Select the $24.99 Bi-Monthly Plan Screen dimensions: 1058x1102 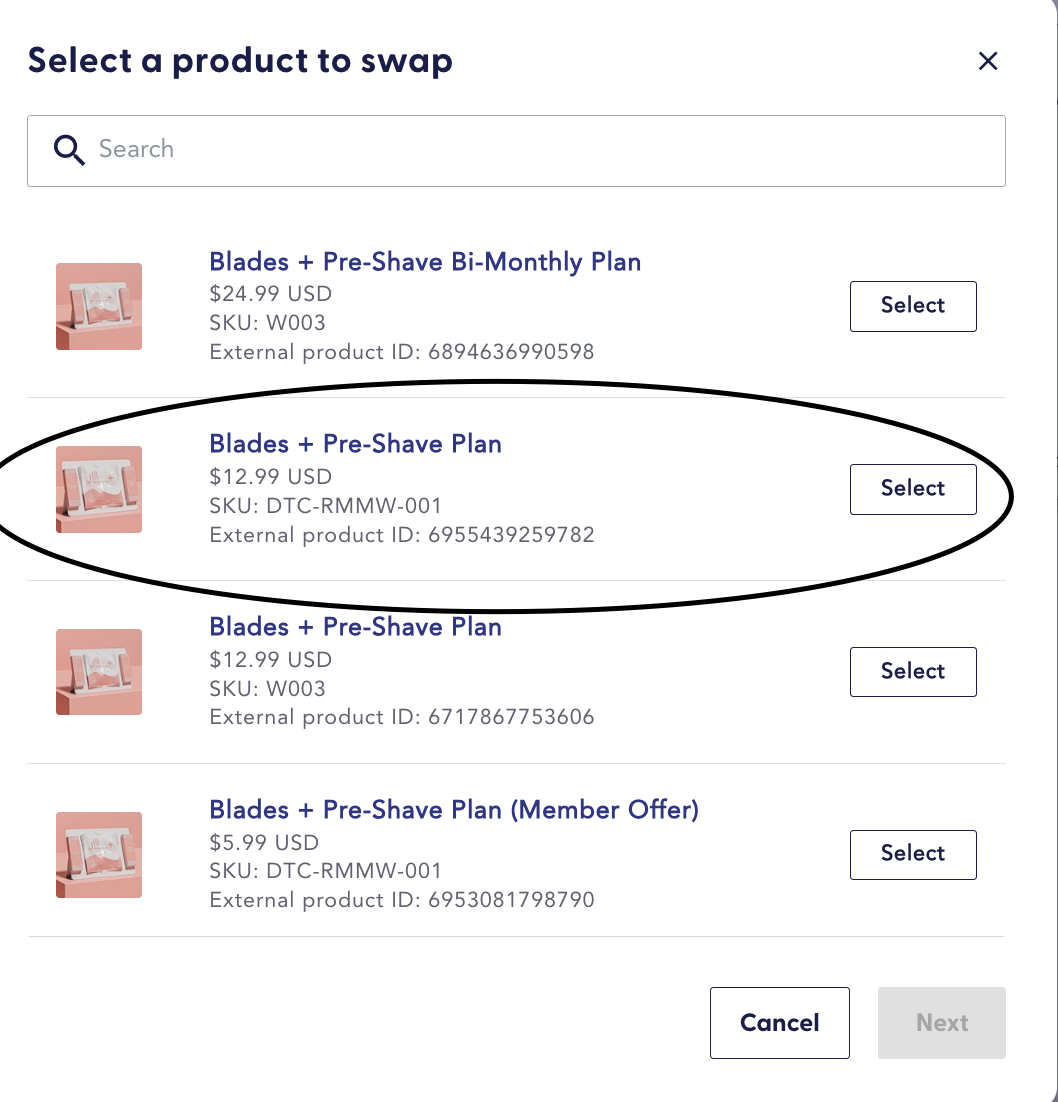pyautogui.click(x=913, y=306)
